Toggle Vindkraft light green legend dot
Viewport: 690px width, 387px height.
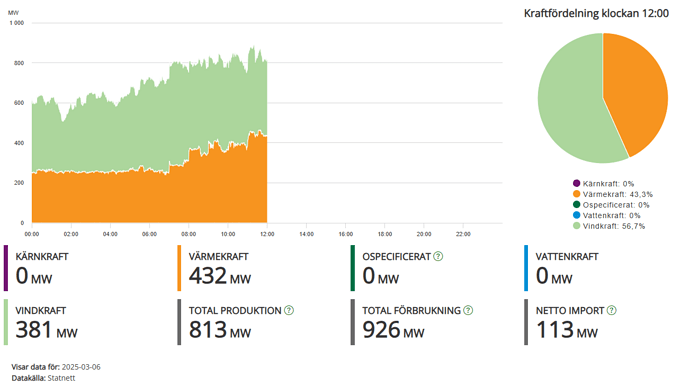[576, 225]
